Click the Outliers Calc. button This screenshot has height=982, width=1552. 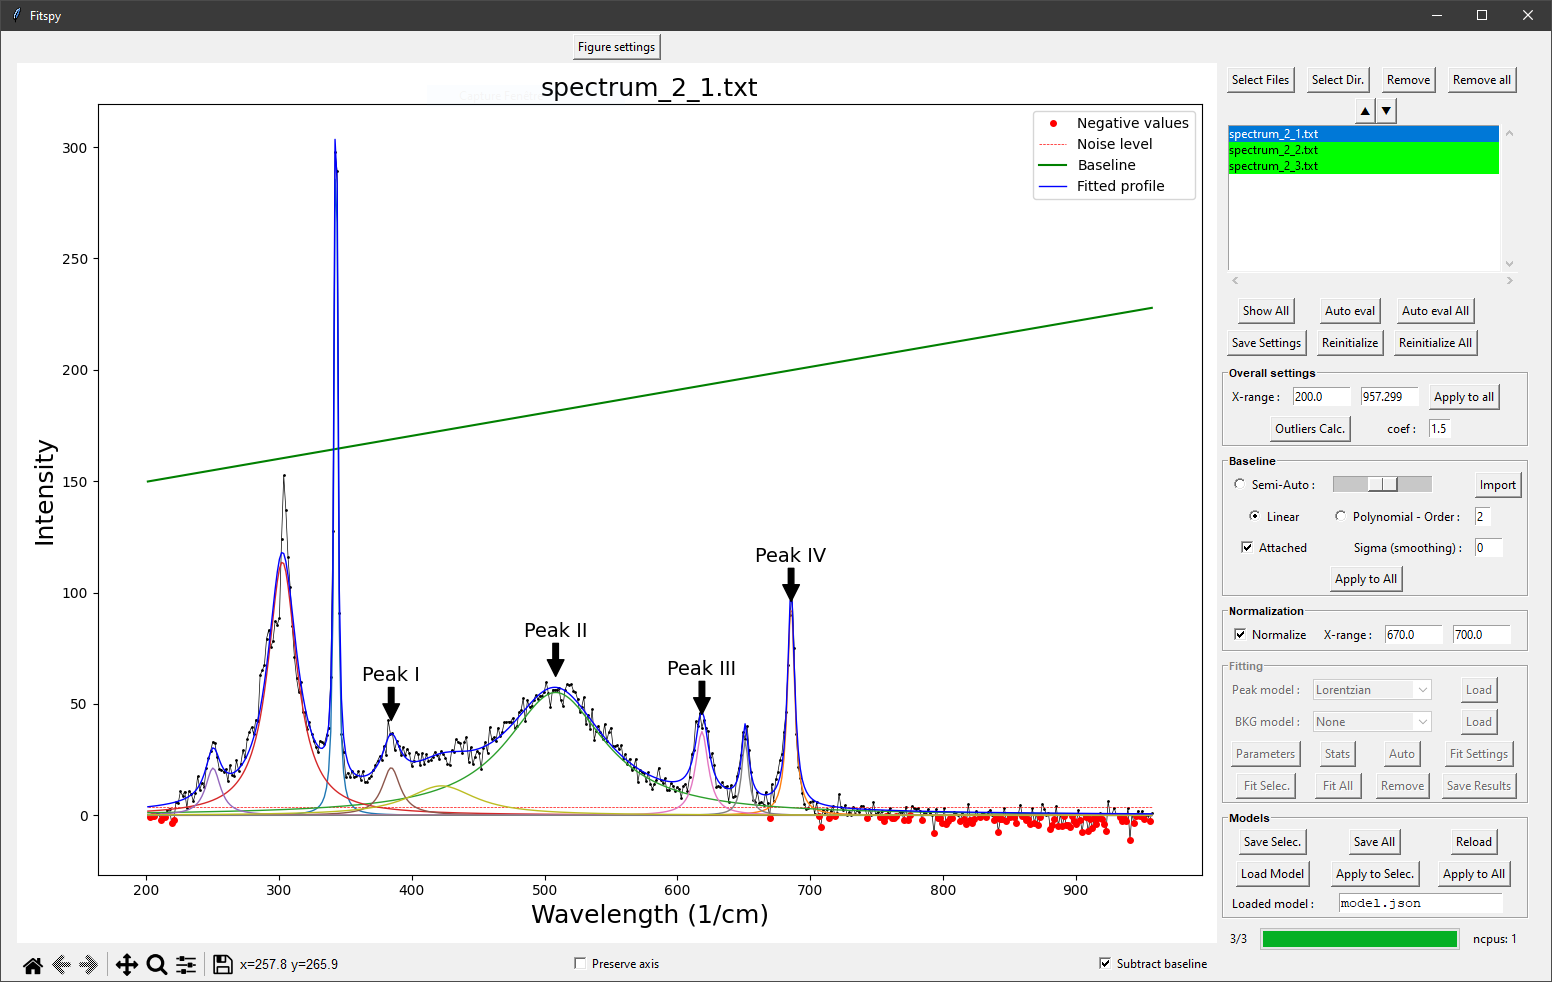tap(1310, 428)
